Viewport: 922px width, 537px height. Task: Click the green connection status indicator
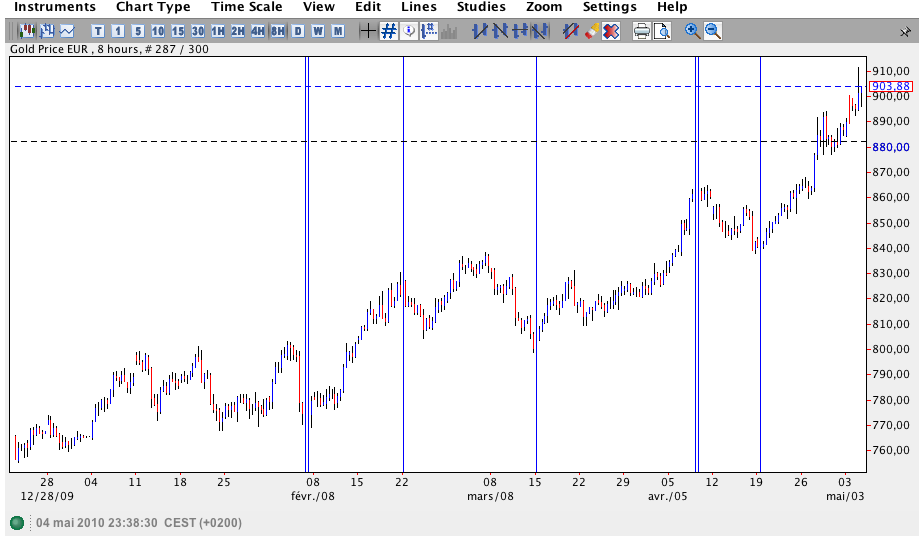click(17, 523)
